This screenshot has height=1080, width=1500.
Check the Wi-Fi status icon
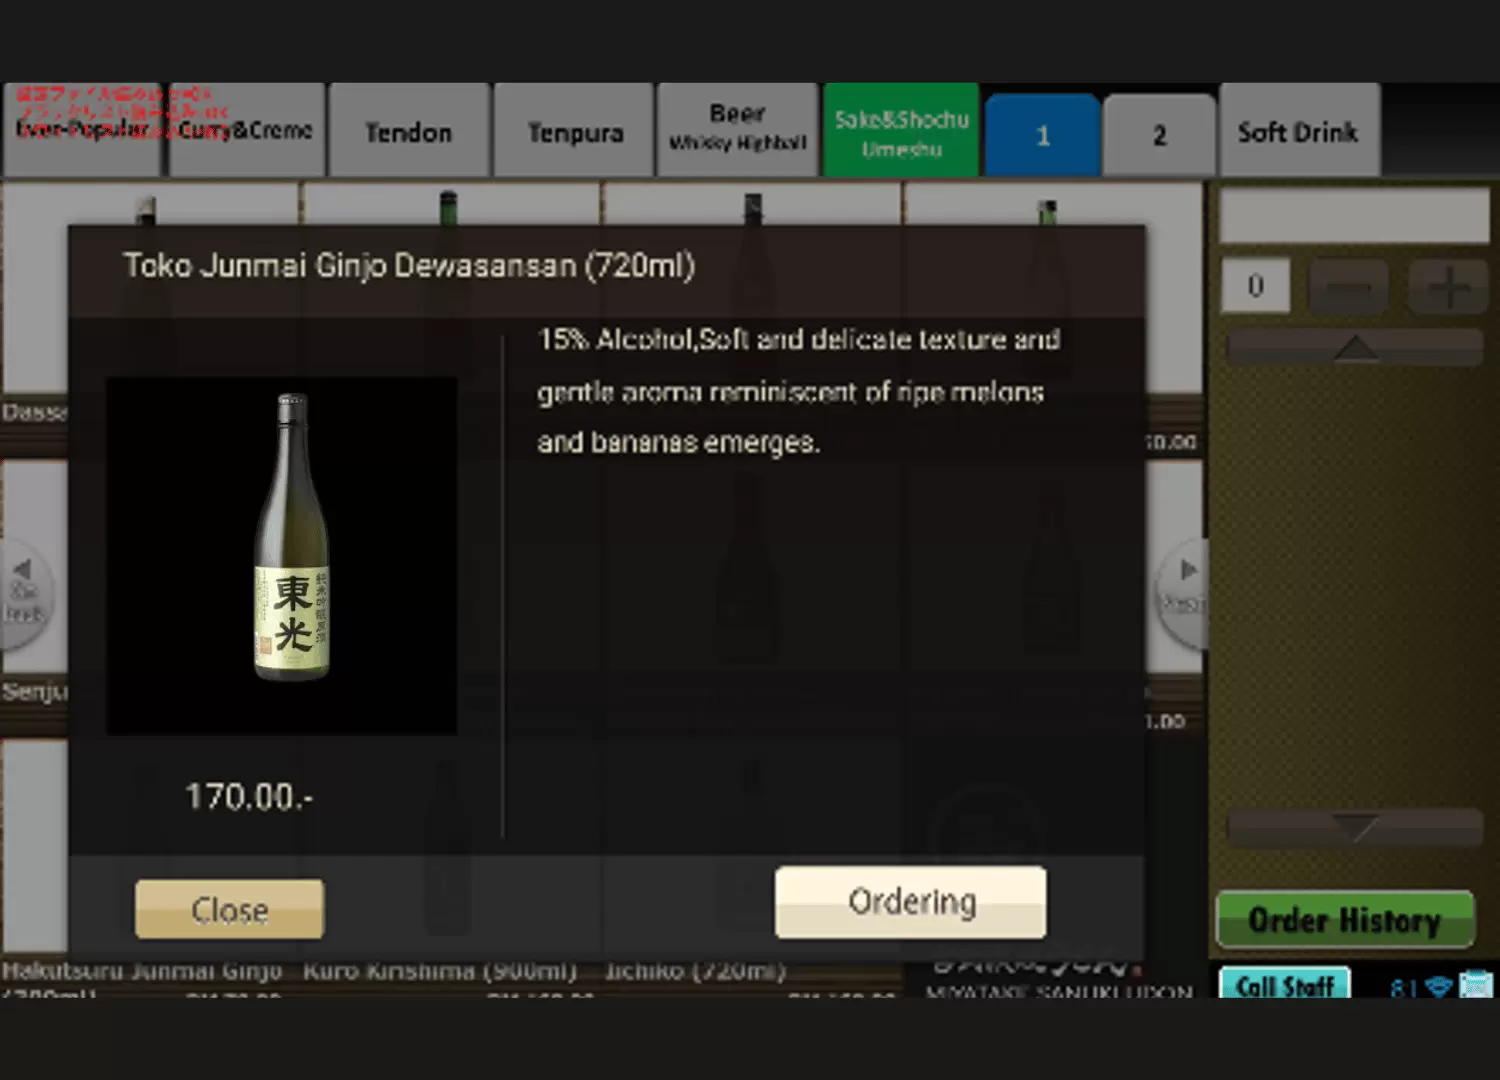[x=1438, y=987]
